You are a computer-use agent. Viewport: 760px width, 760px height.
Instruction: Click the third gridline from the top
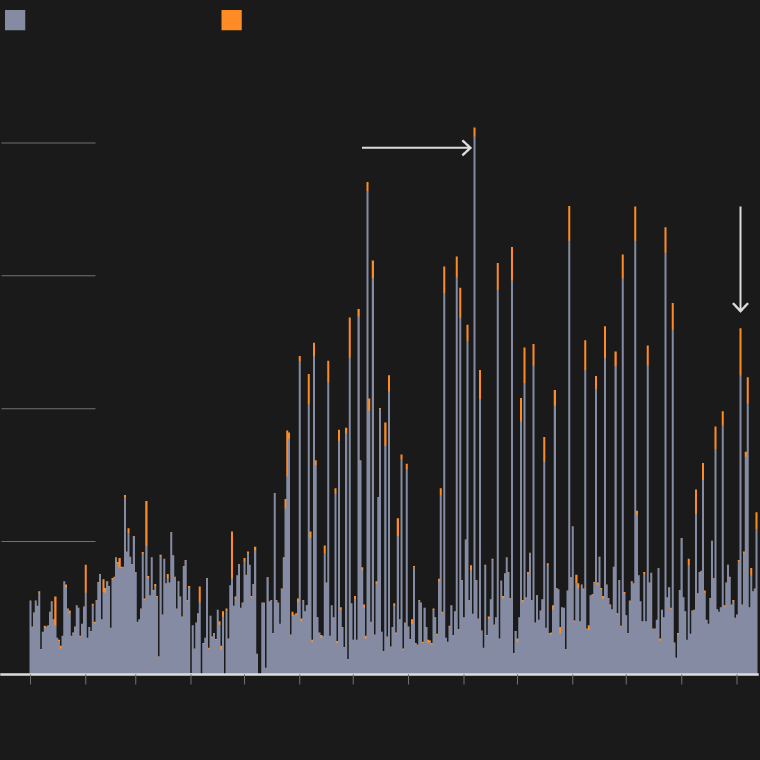(48, 409)
